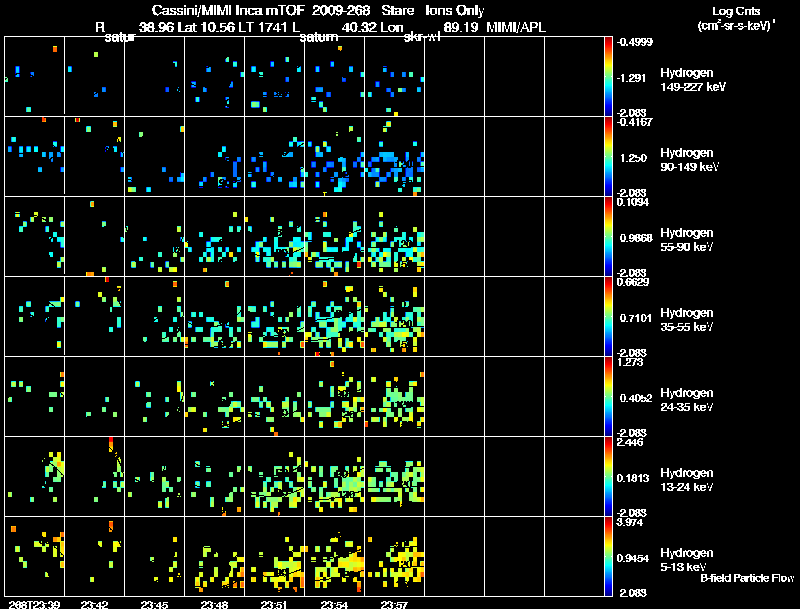
Task: Click the '23:51' time axis label
Action: point(274,605)
